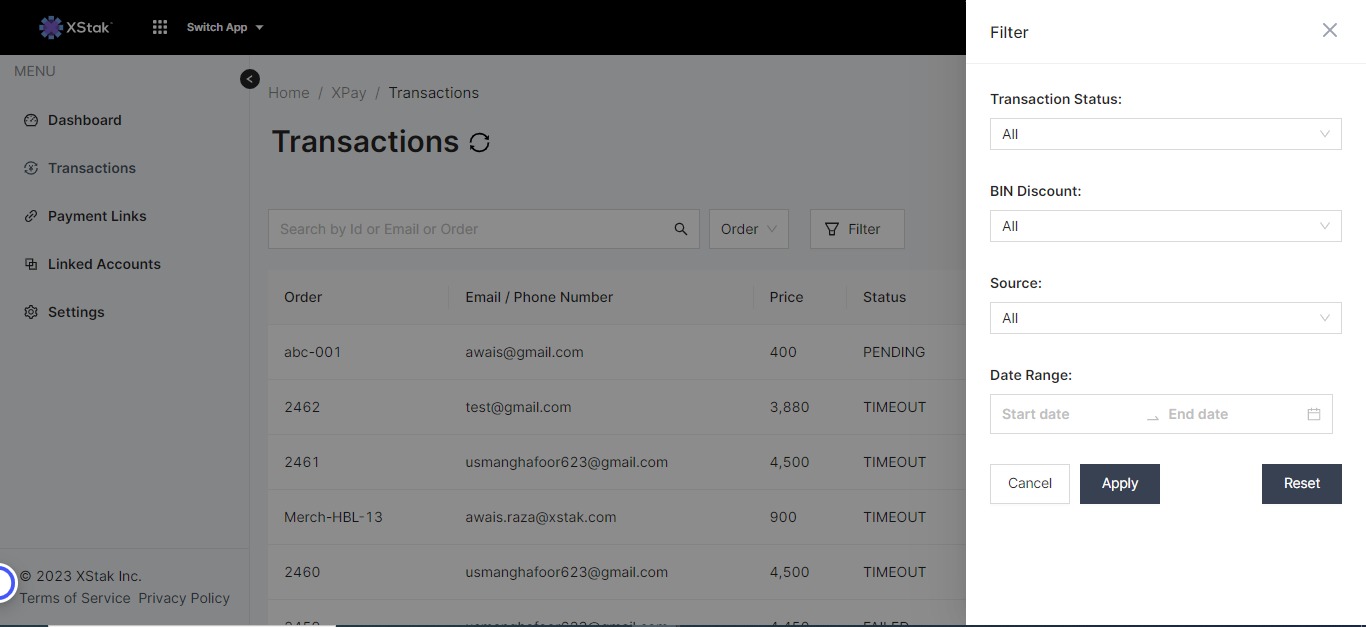
Task: Click the search magnifier icon
Action: point(681,229)
